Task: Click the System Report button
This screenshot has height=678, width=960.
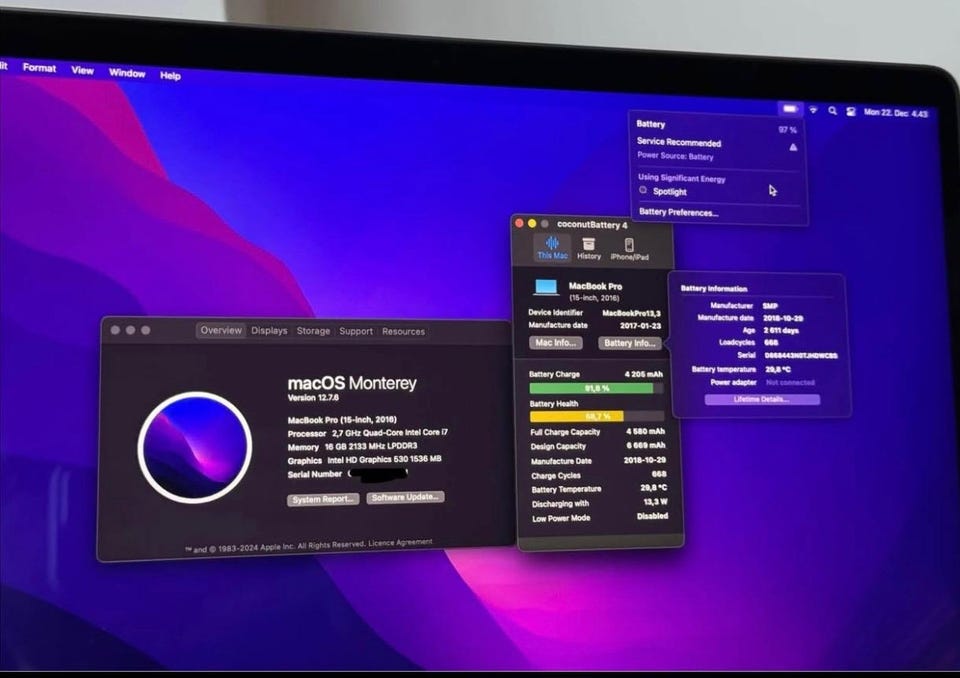Action: pyautogui.click(x=323, y=499)
